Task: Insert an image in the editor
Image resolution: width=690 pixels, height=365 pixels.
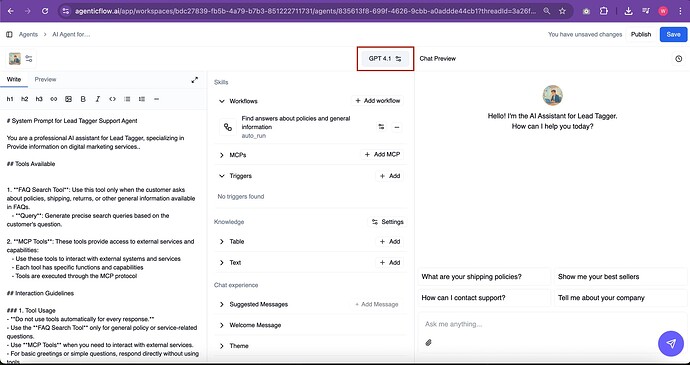Action: point(68,99)
